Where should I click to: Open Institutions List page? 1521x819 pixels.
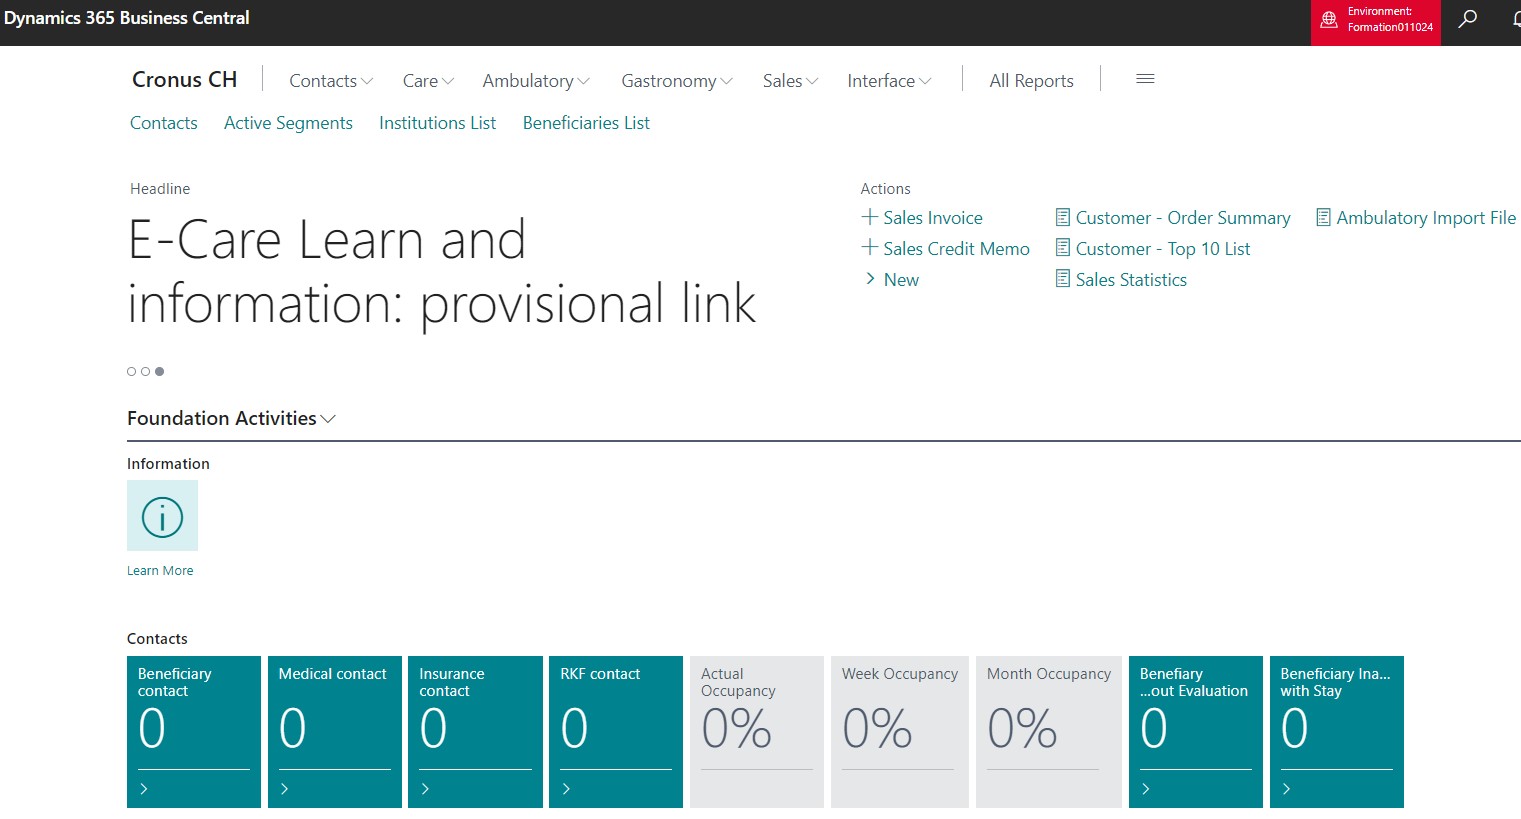tap(437, 123)
